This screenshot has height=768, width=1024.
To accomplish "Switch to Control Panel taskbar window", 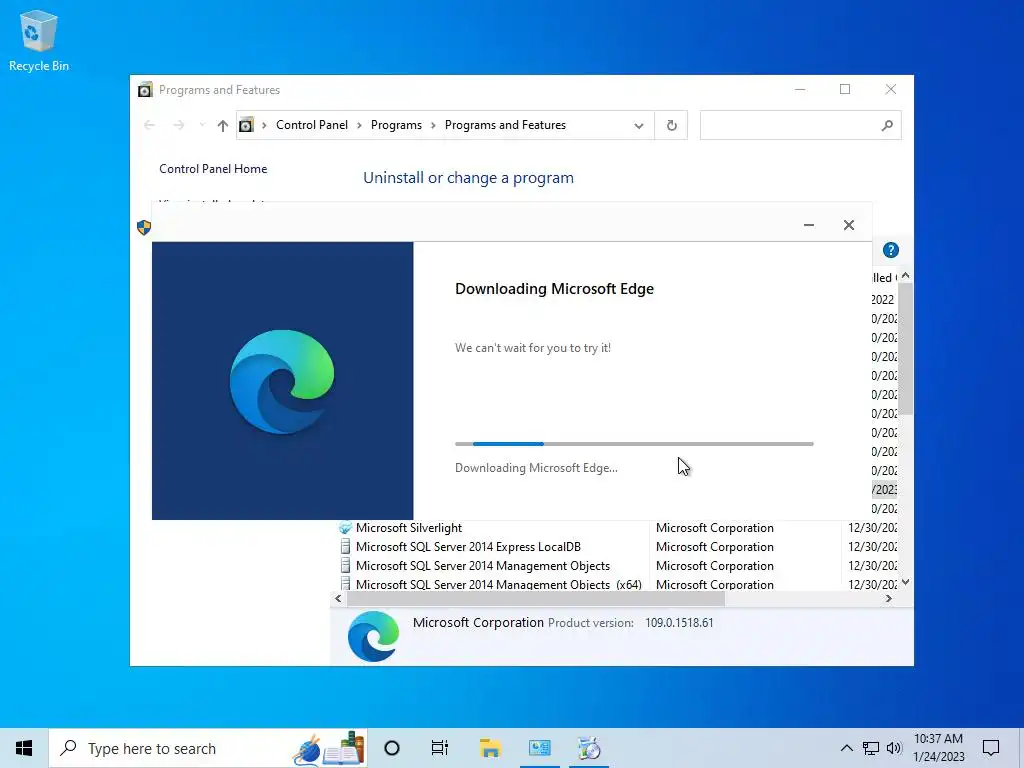I will click(x=539, y=748).
